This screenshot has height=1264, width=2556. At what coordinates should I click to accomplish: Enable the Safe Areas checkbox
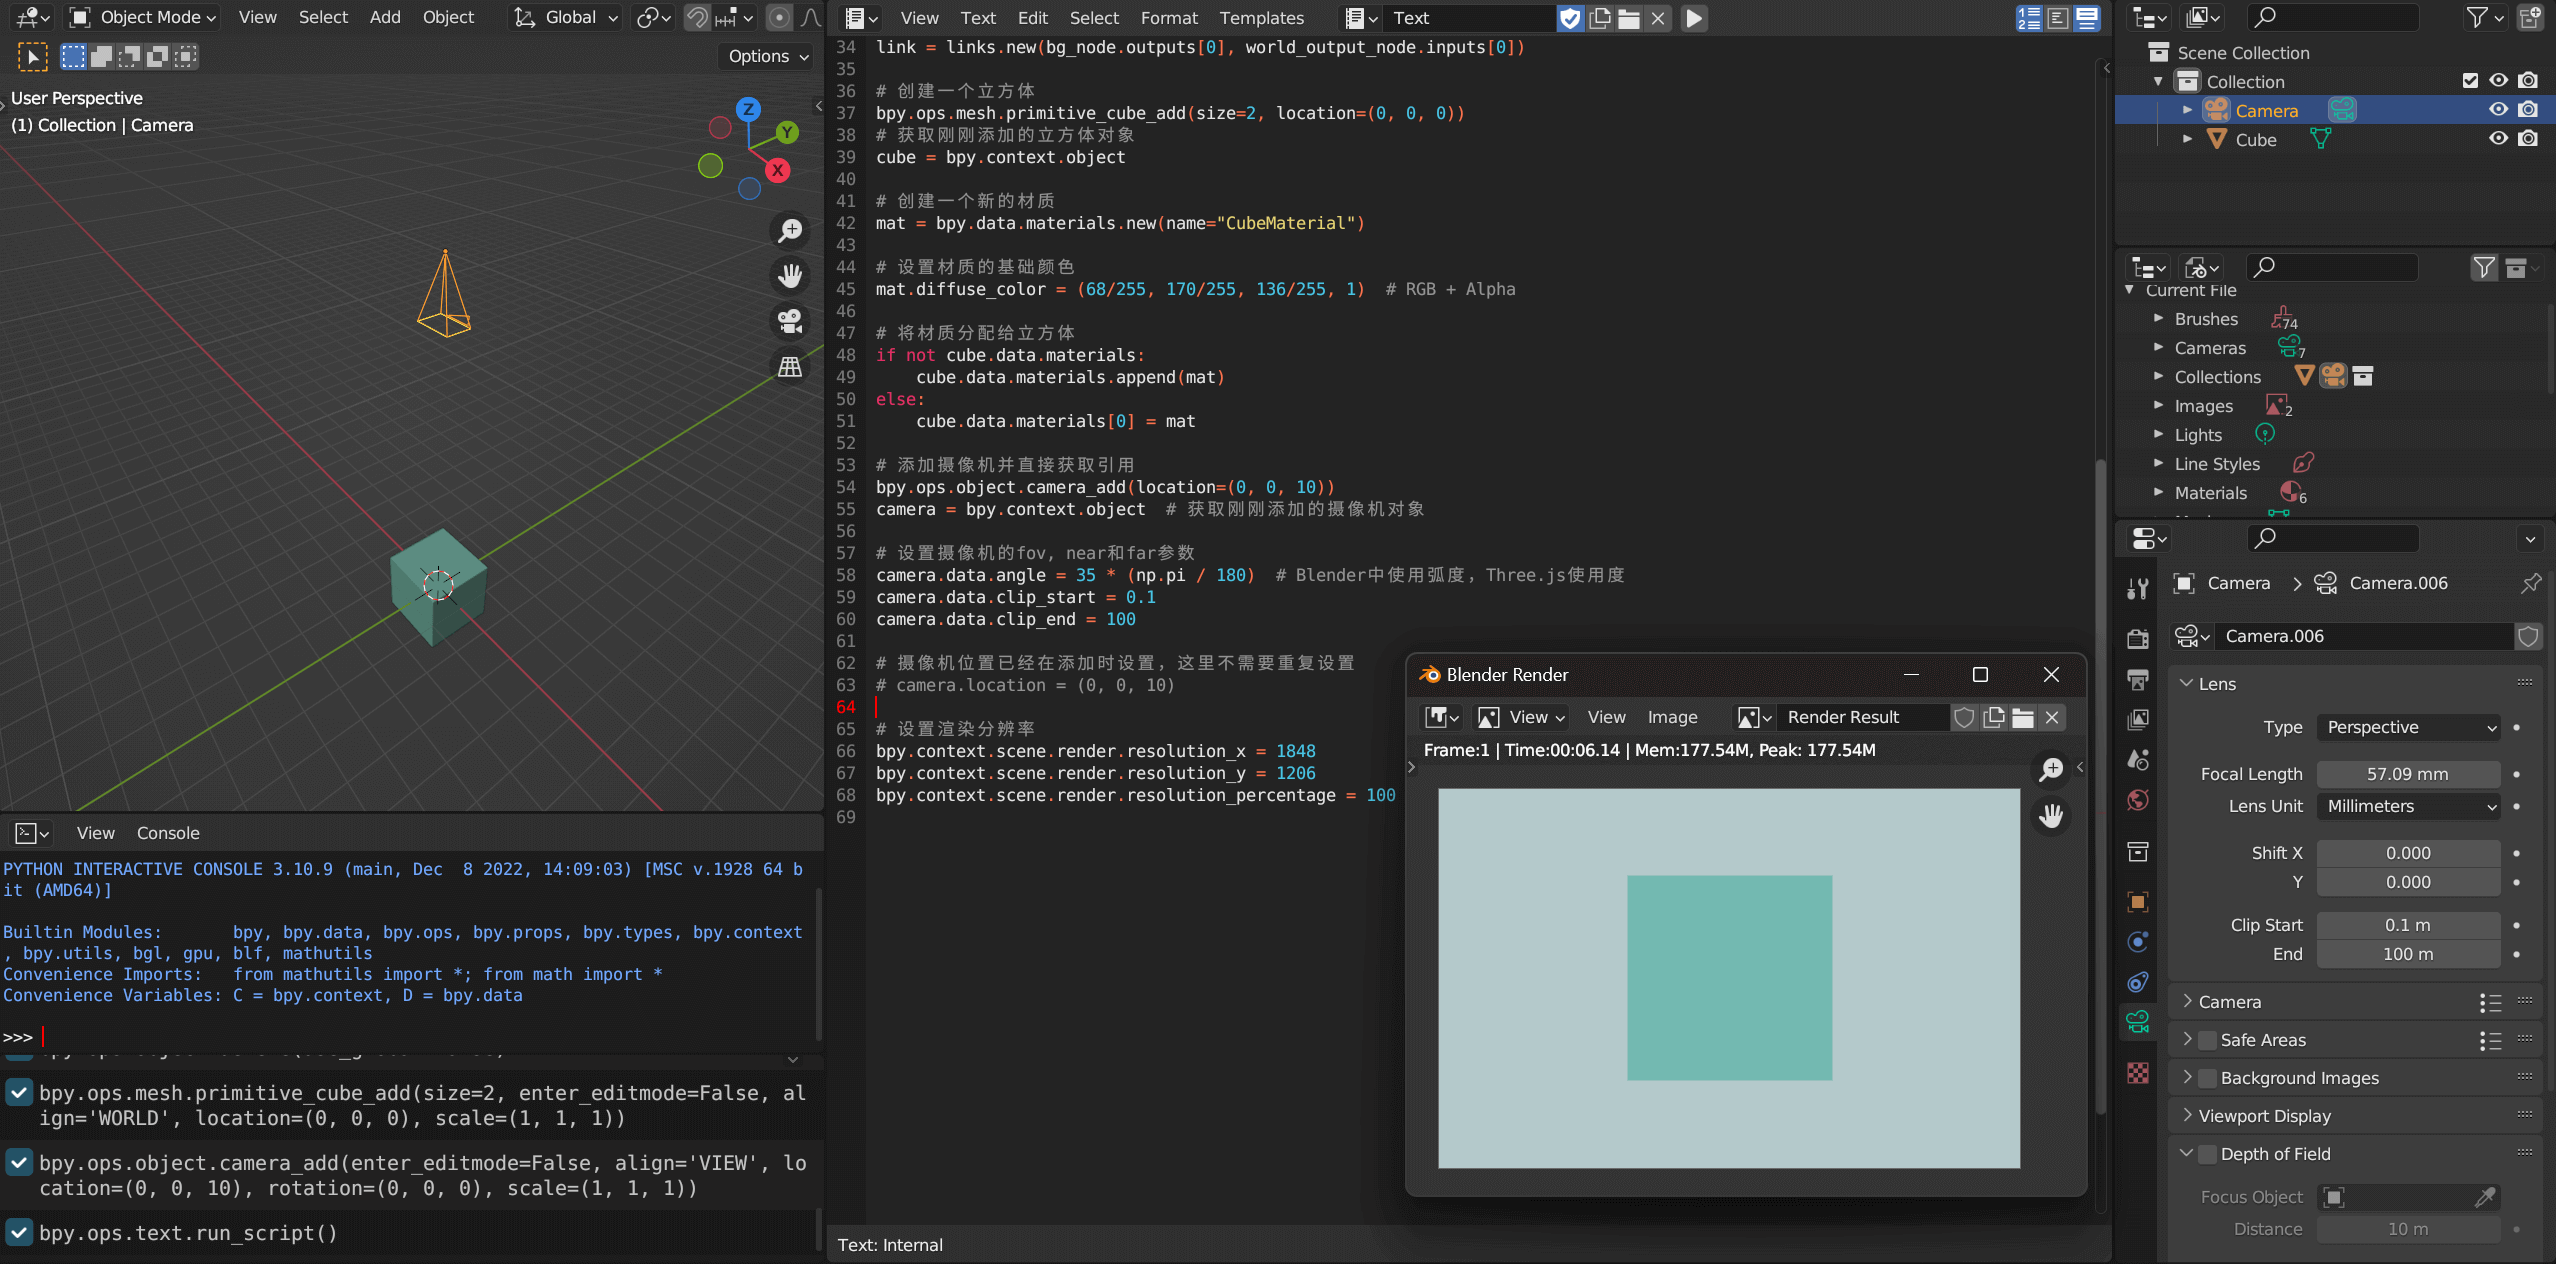(2208, 1040)
